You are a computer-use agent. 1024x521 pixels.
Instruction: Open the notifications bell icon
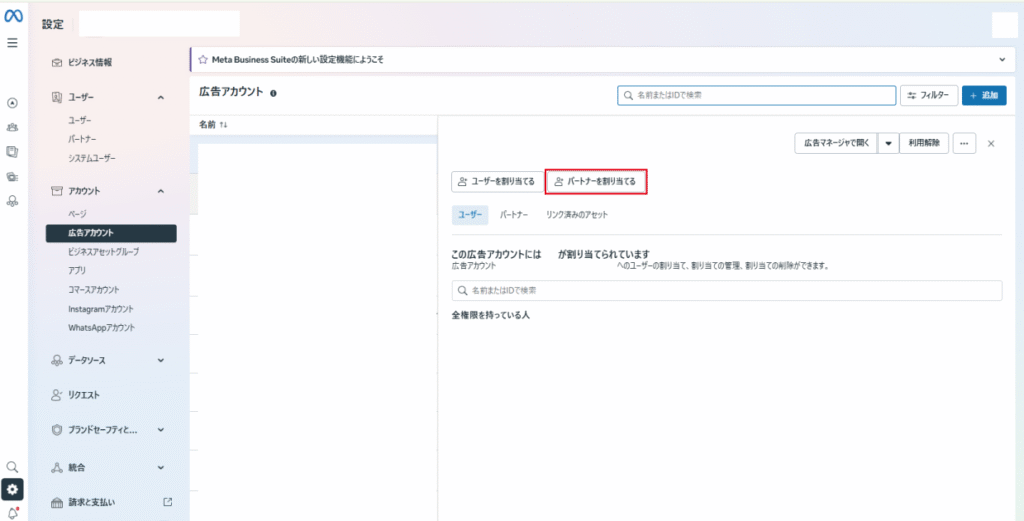12,512
